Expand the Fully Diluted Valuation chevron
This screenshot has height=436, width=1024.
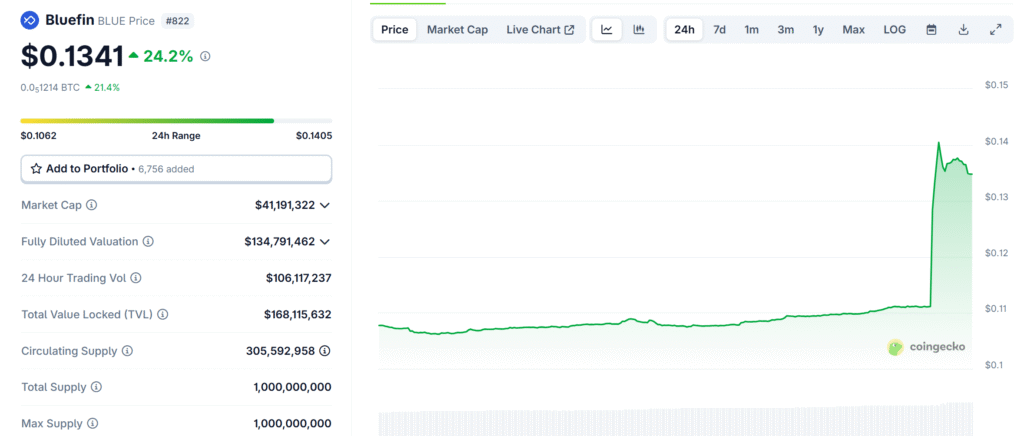click(324, 241)
